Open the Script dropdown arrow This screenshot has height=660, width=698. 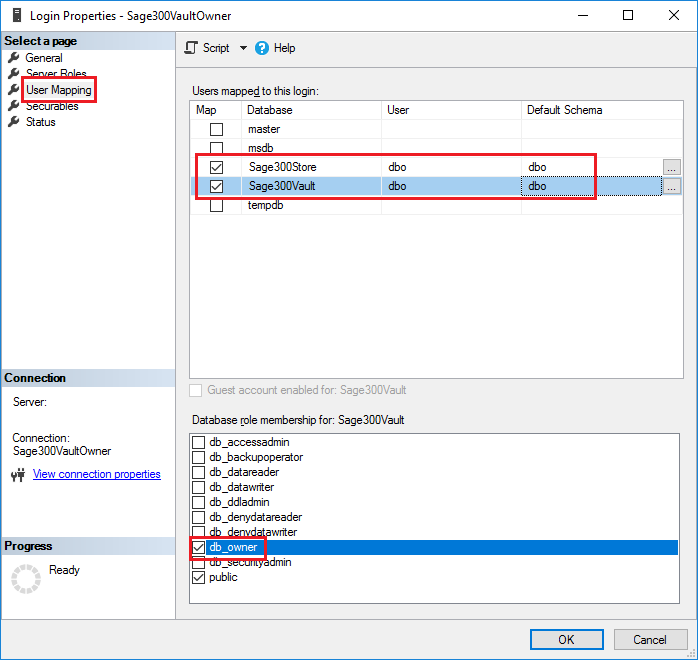[243, 48]
